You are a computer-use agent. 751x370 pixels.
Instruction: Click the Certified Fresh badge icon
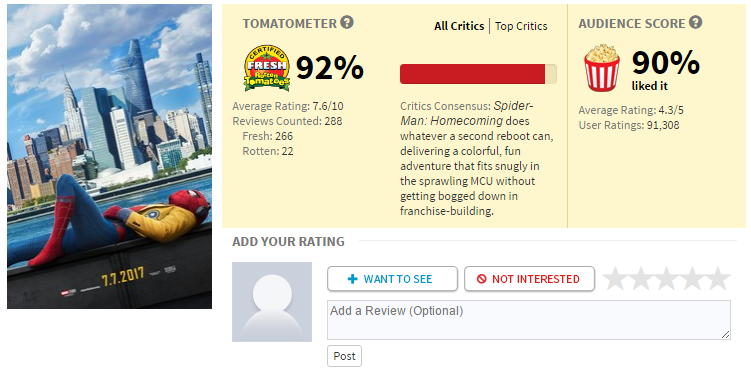pyautogui.click(x=267, y=69)
